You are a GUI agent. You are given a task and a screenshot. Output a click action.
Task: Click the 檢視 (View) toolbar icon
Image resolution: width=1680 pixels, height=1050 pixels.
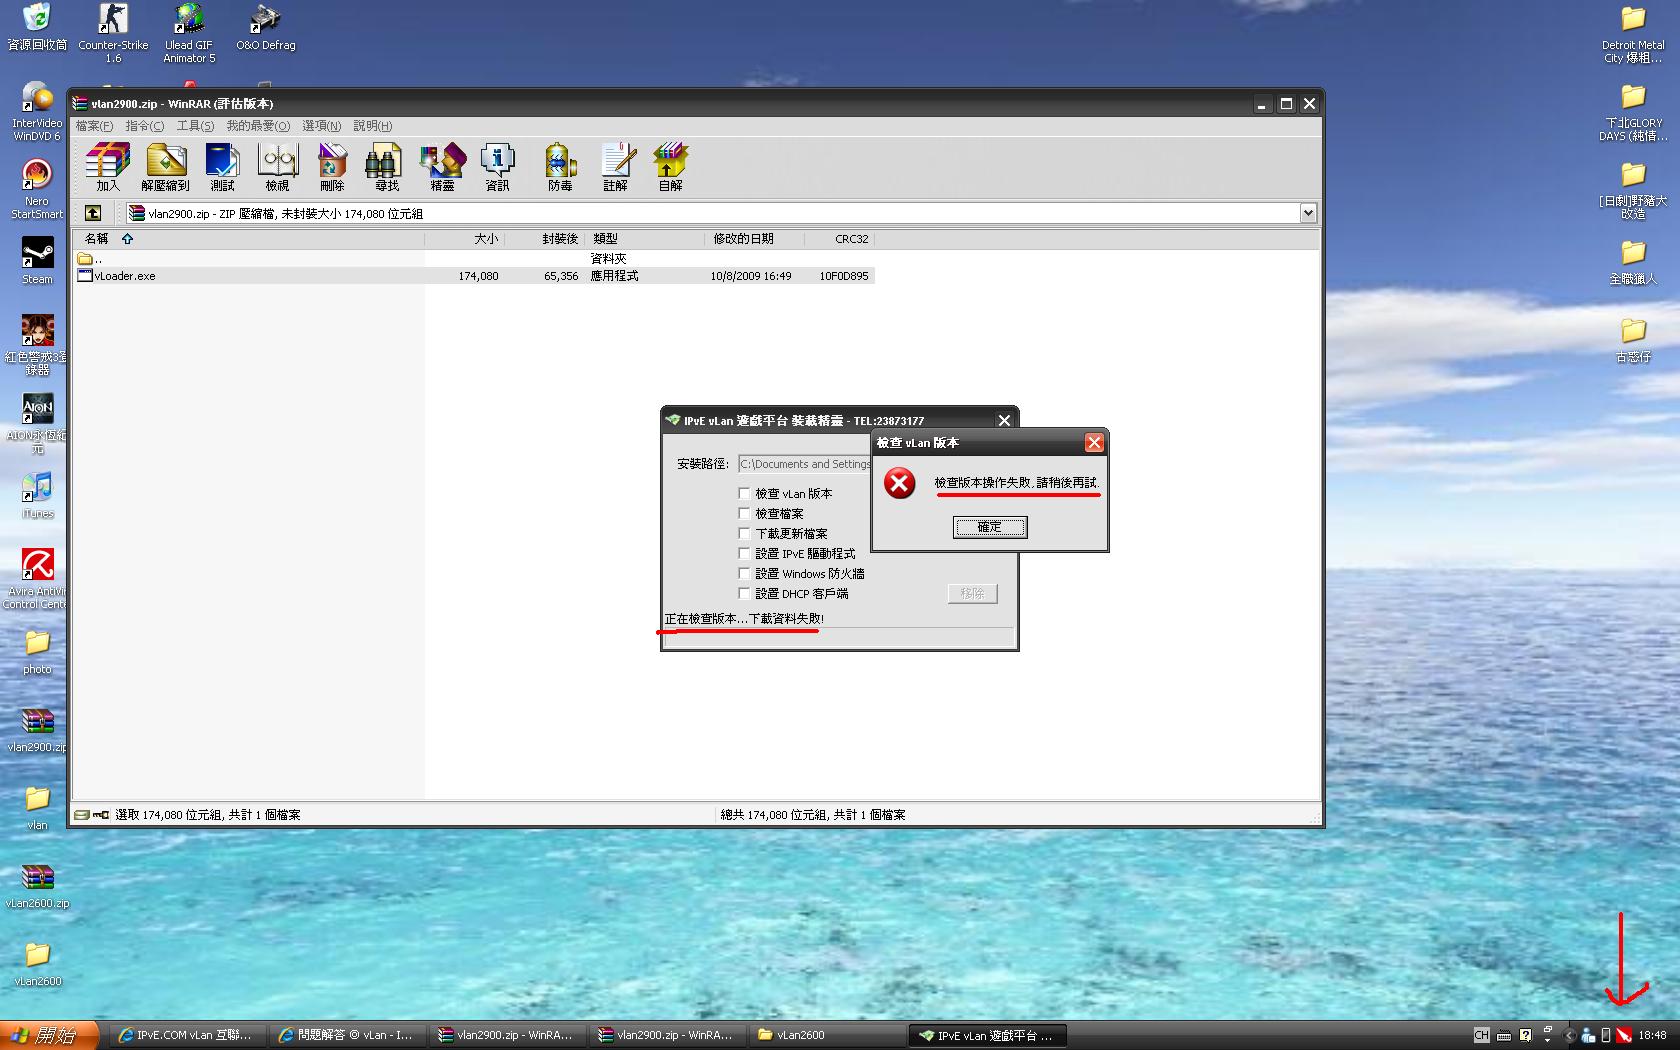[x=277, y=166]
